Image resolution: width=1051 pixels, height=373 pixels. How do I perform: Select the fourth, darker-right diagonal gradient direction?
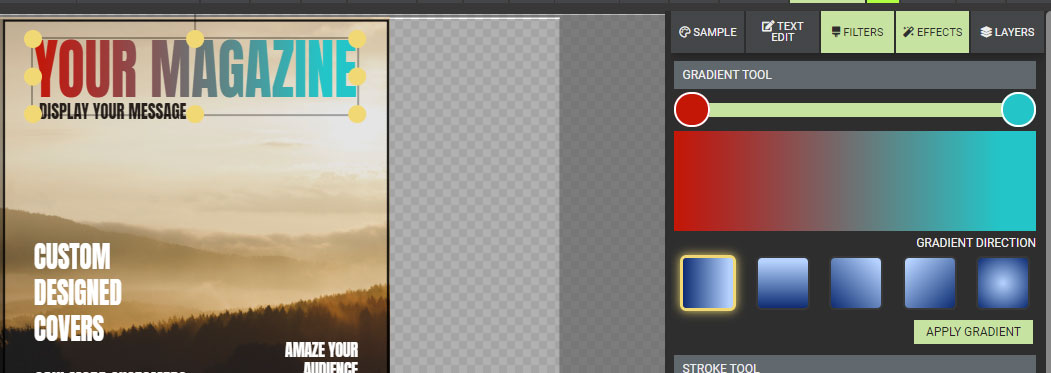930,283
